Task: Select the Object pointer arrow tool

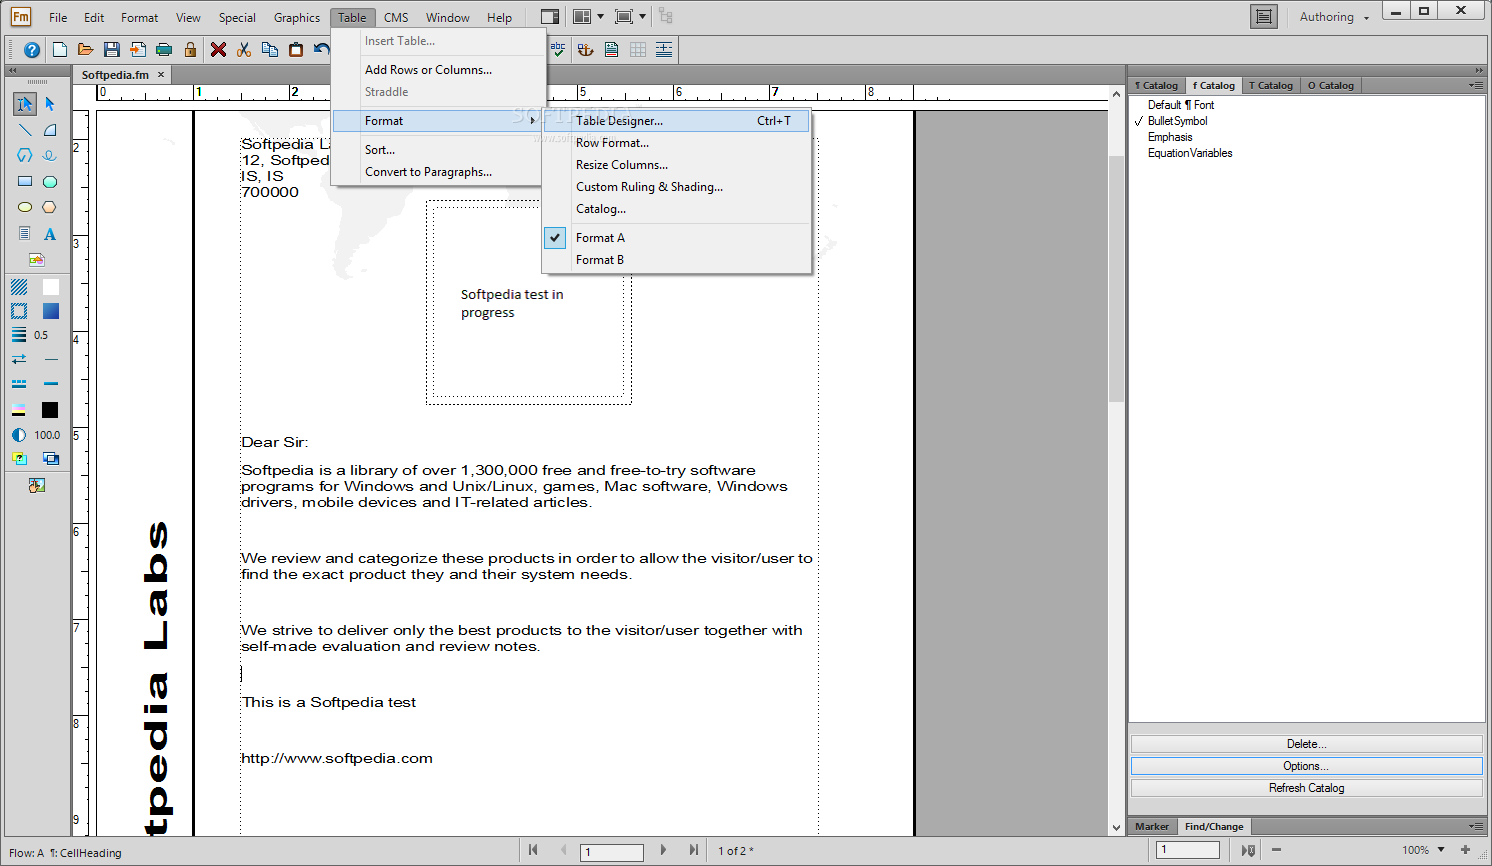Action: tap(50, 104)
